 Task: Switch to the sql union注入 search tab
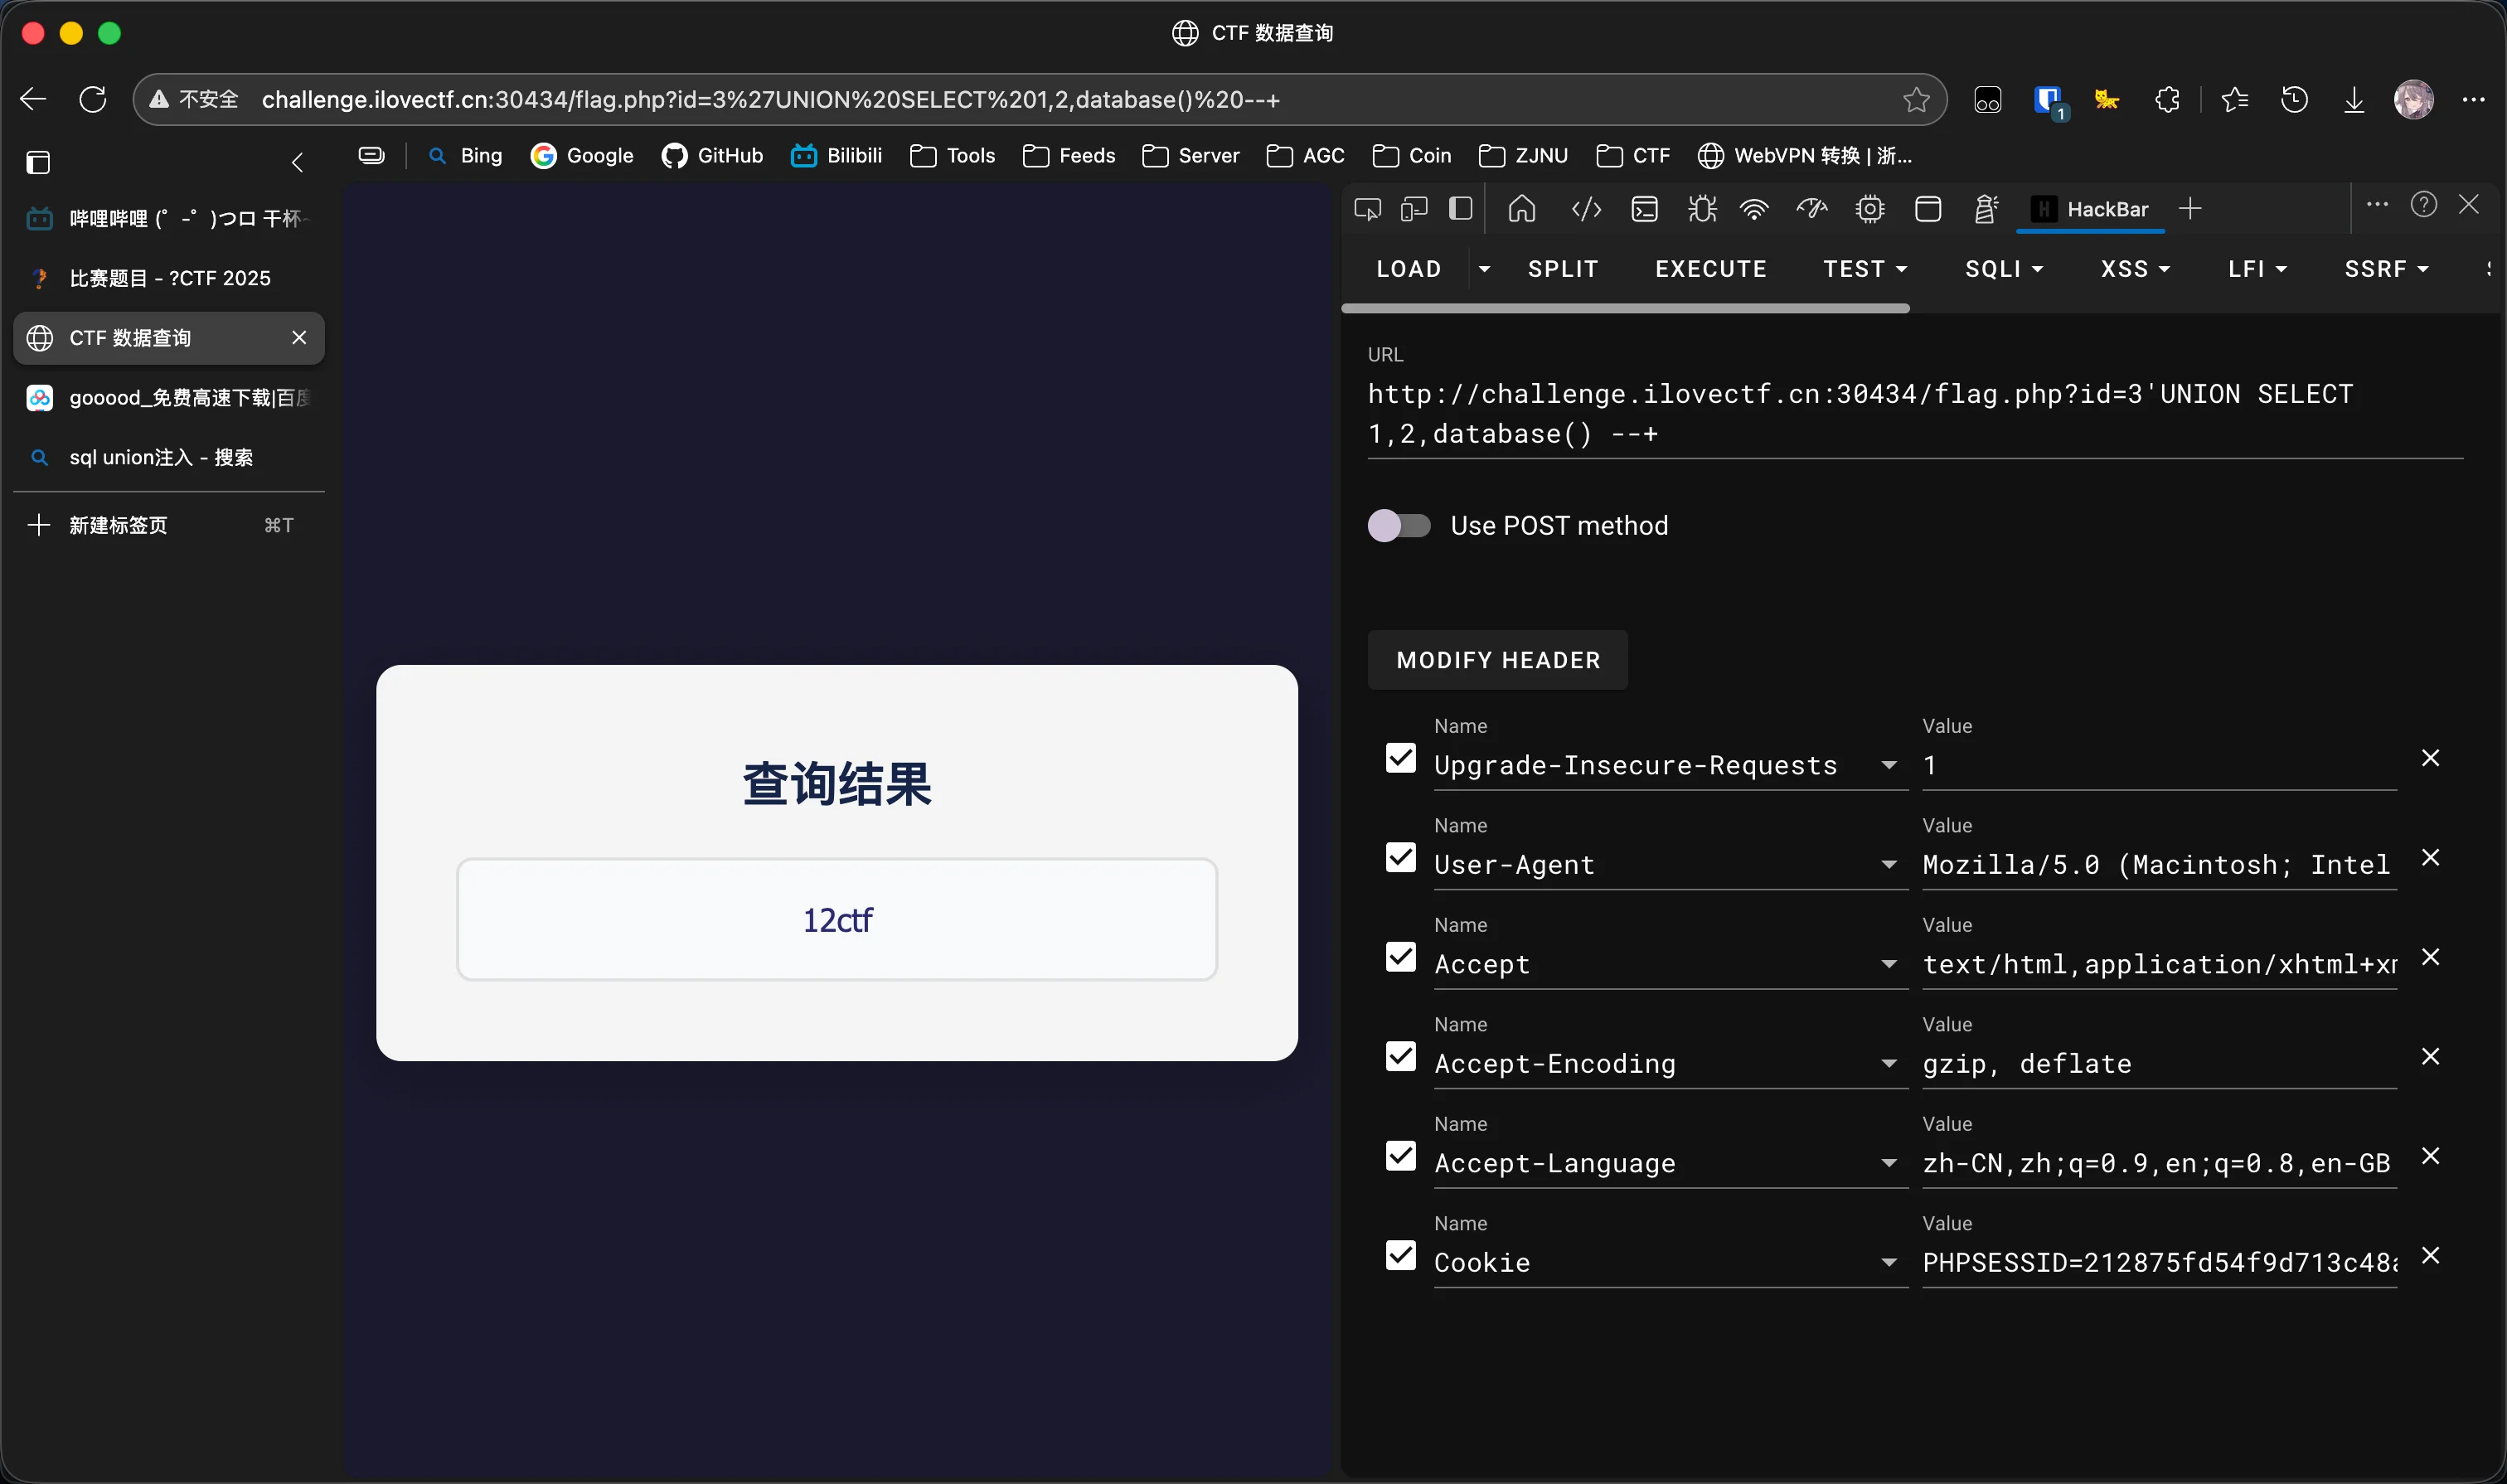(160, 457)
